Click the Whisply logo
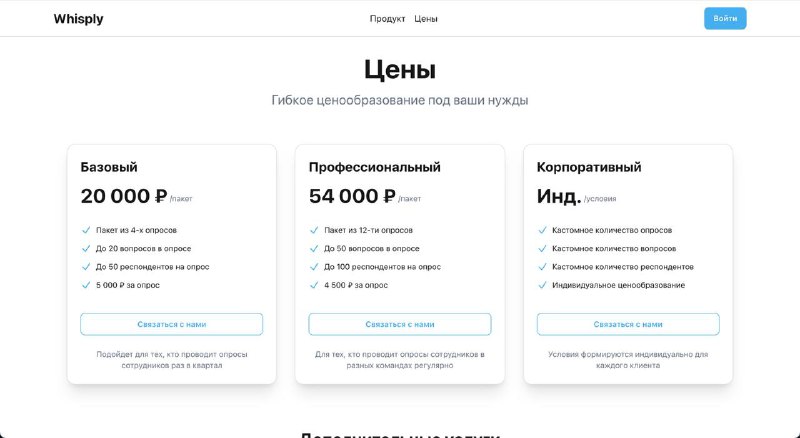The image size is (800, 438). [79, 19]
